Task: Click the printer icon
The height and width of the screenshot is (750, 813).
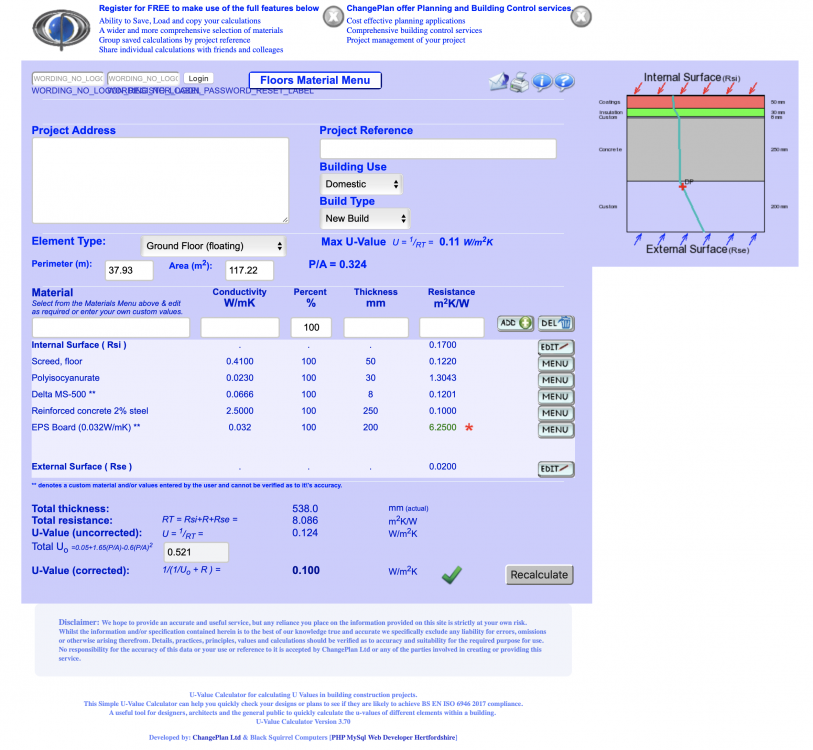Action: click(519, 82)
